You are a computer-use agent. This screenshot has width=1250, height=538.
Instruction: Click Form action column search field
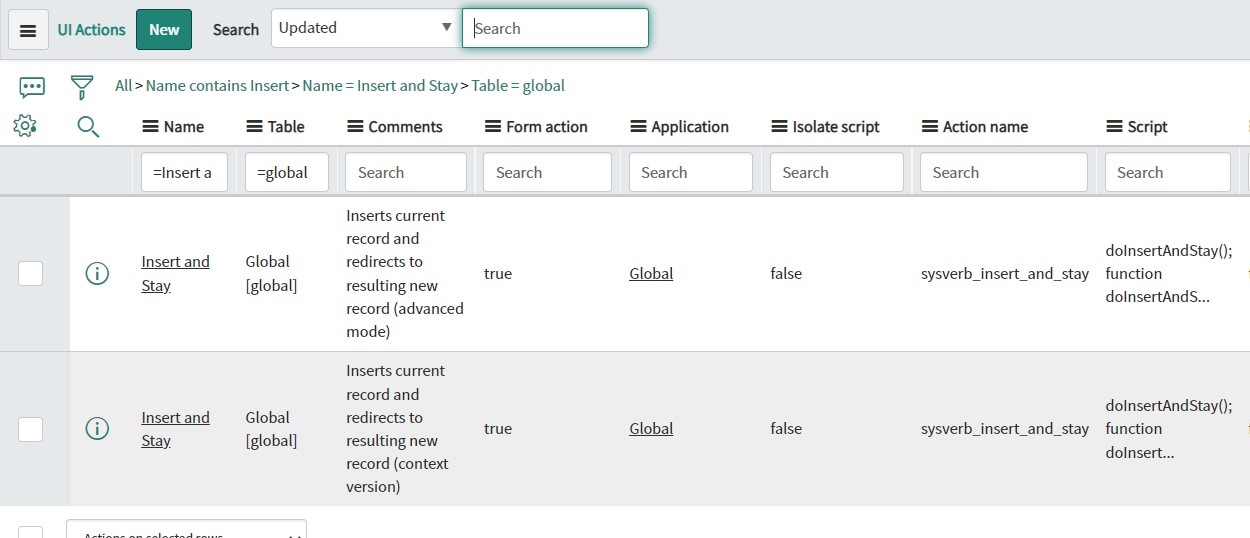click(547, 172)
